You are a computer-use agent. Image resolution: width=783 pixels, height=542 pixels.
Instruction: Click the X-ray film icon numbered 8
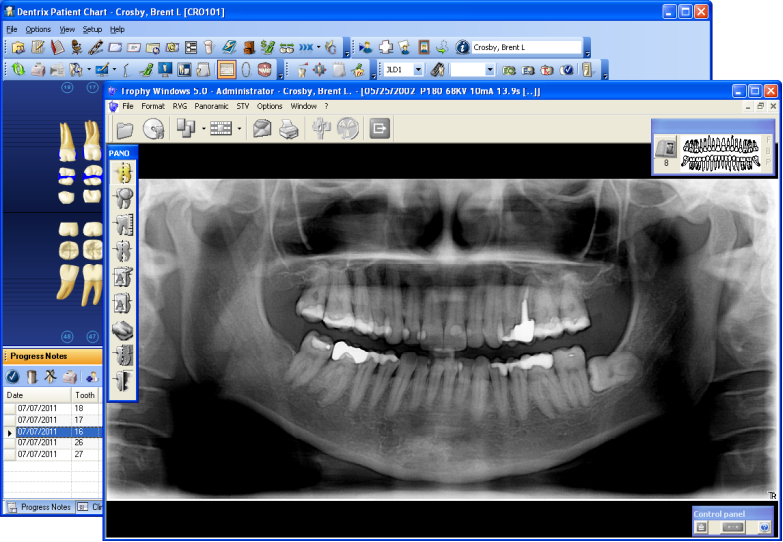665,148
